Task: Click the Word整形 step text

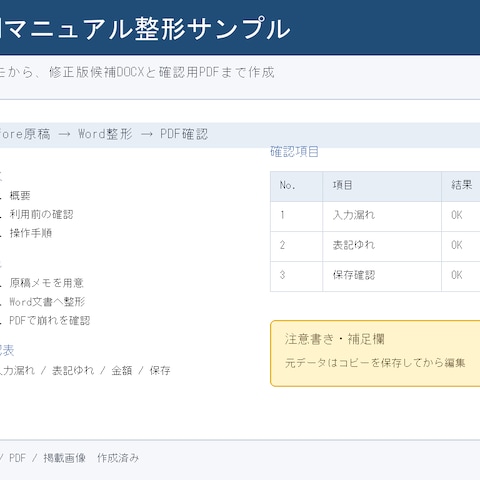Action: pos(105,134)
